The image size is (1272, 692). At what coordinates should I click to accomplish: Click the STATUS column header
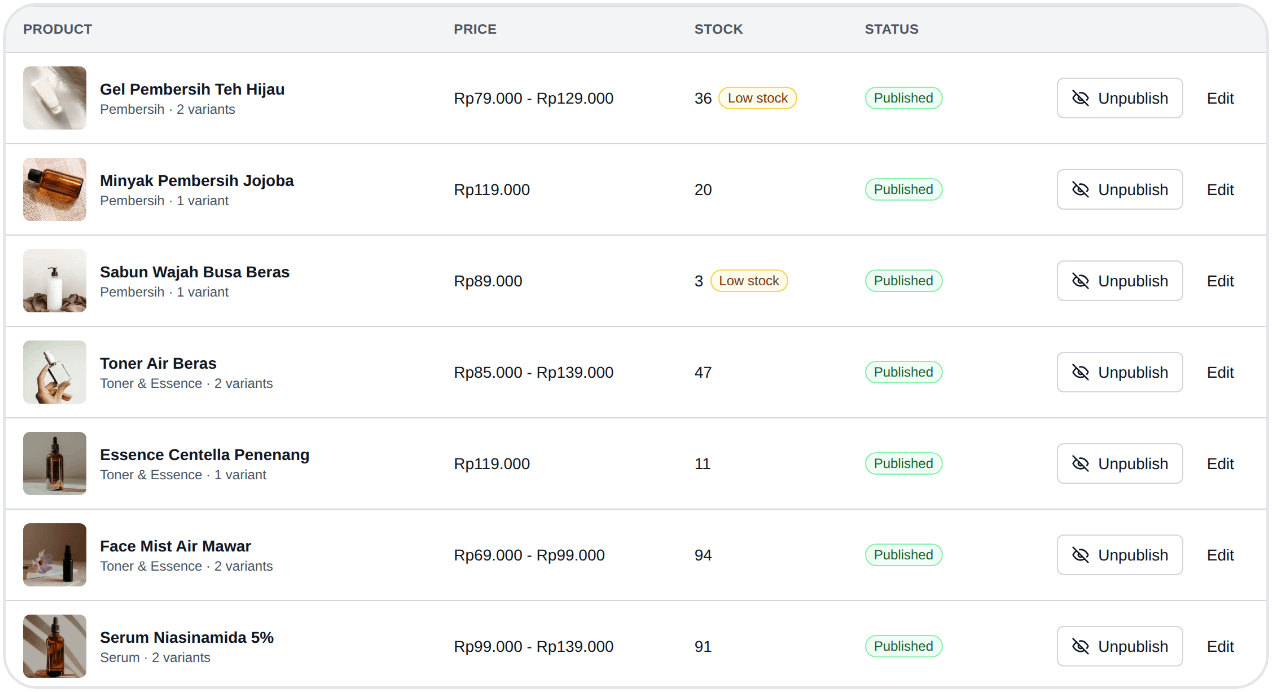892,29
